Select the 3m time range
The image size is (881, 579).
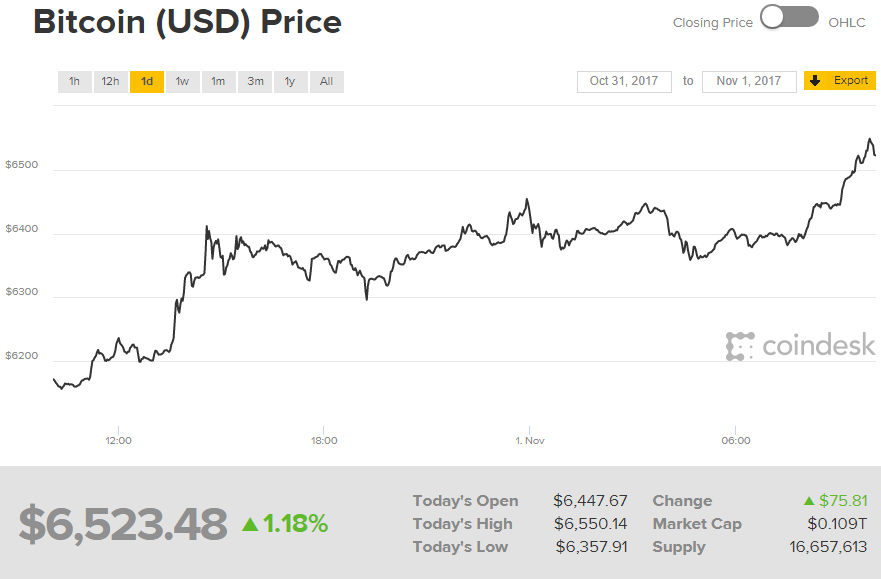pos(254,81)
